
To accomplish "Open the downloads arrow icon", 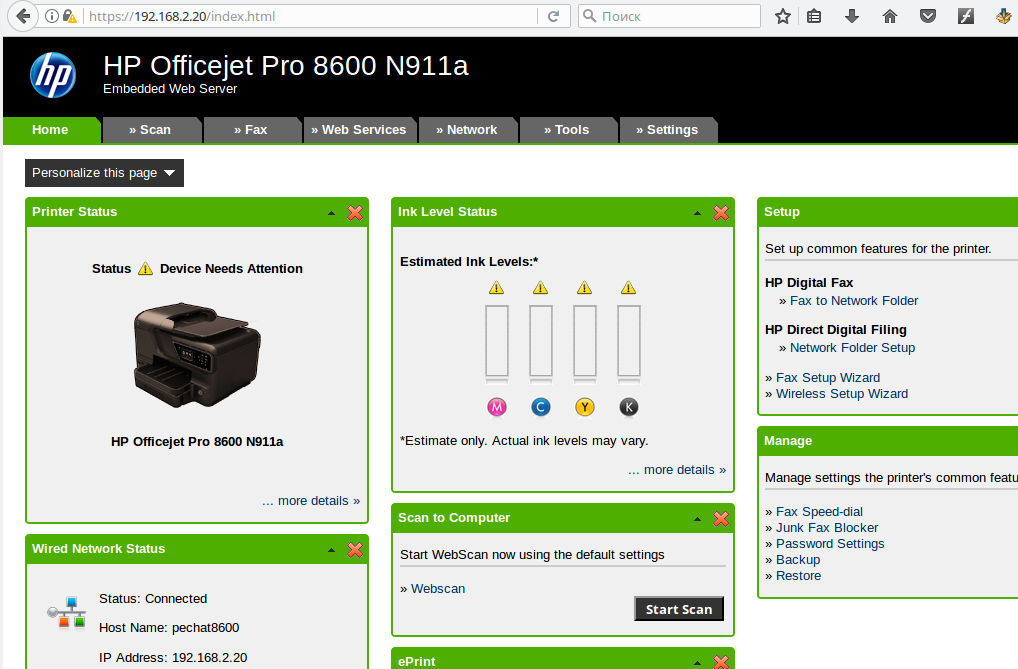I will pos(852,16).
